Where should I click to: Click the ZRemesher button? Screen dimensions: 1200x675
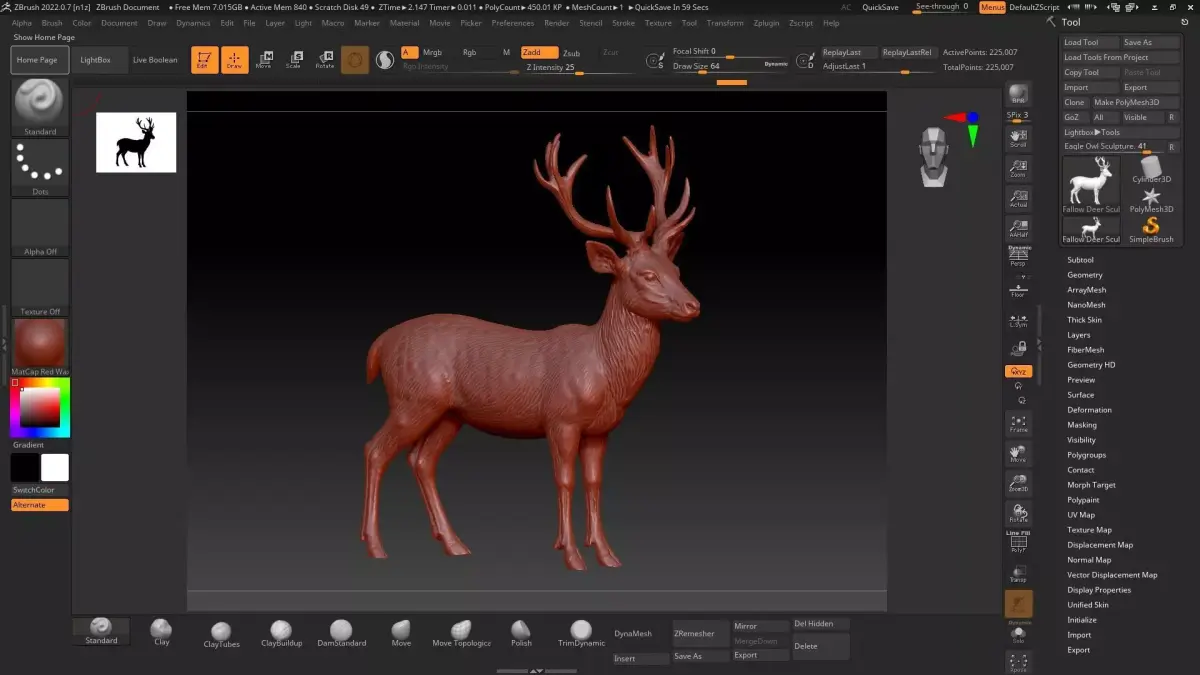tap(700, 633)
